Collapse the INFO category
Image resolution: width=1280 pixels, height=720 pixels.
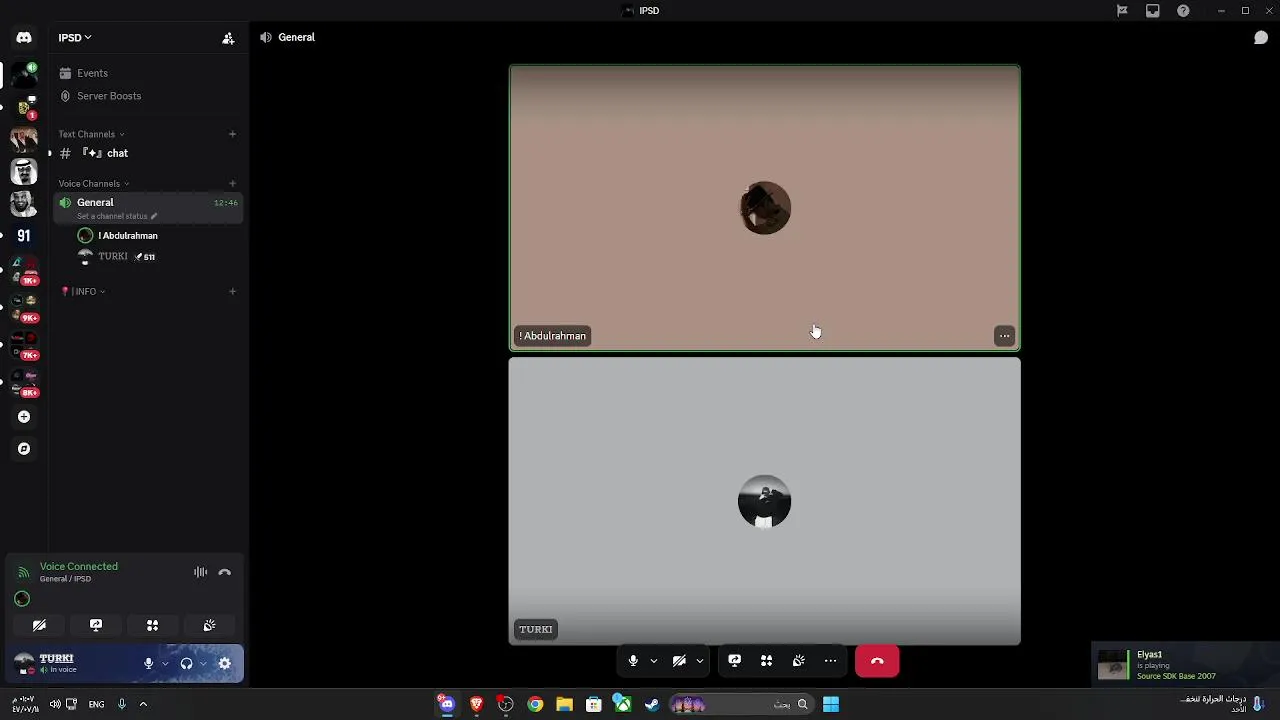pos(83,292)
